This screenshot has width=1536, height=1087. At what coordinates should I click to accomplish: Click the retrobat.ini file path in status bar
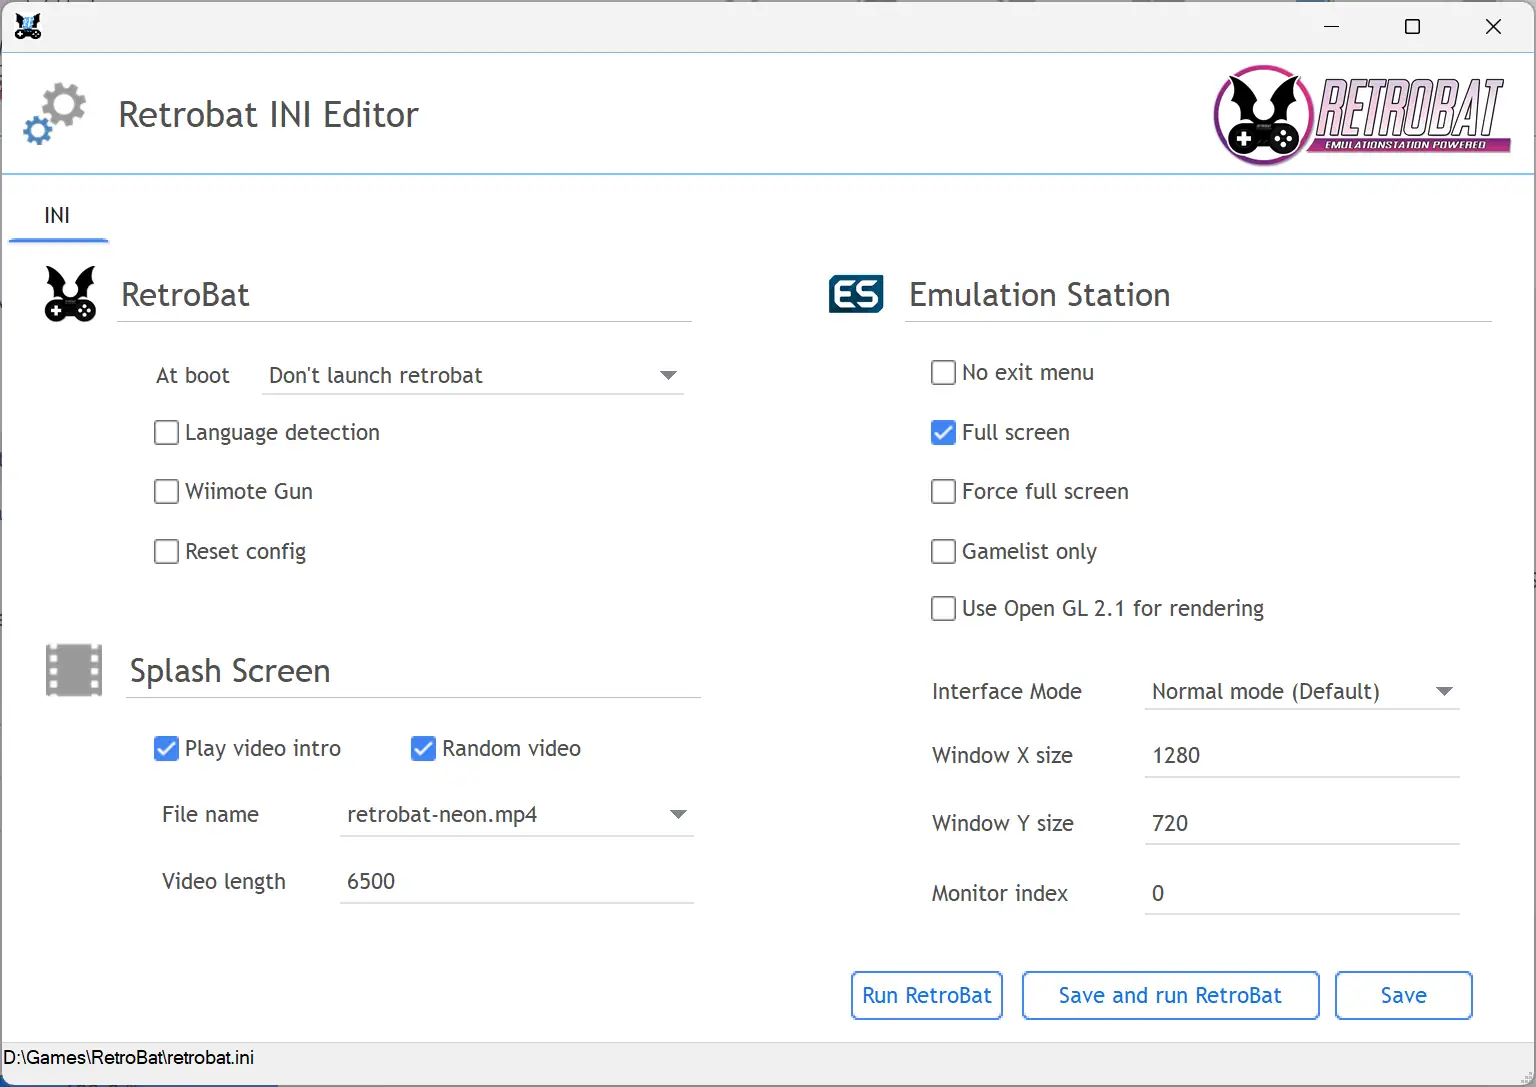(129, 1058)
